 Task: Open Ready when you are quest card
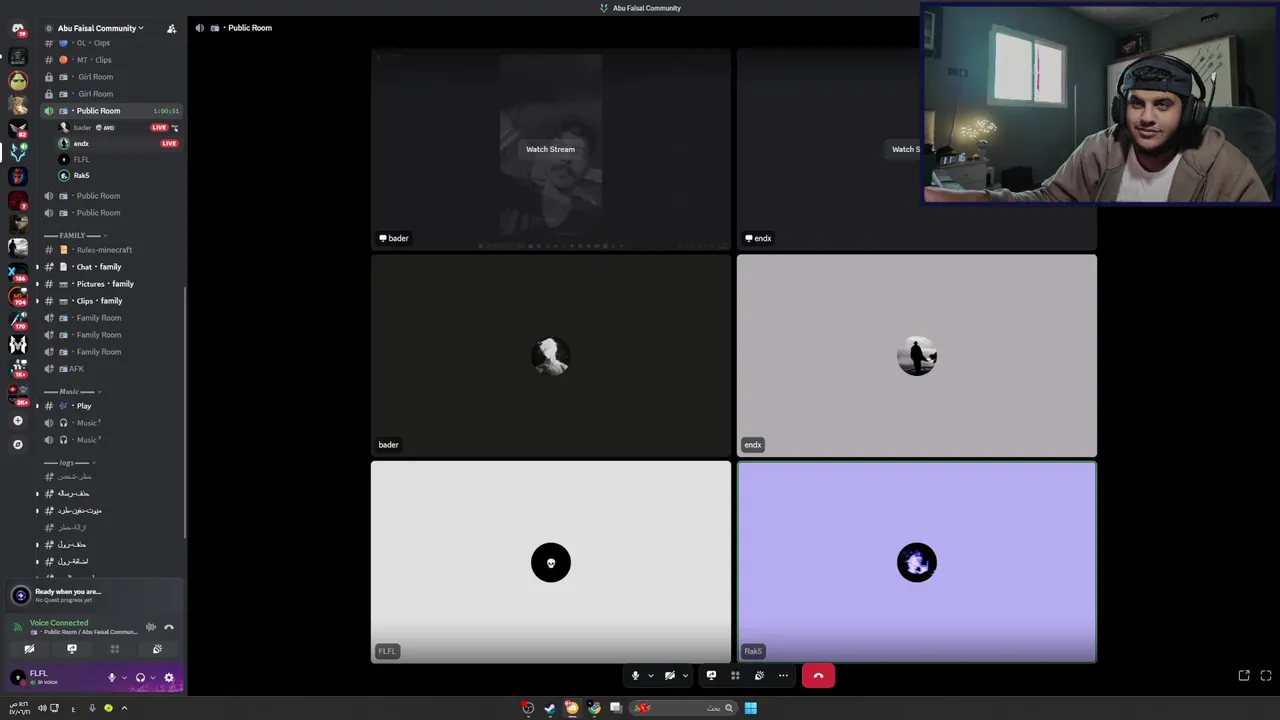93,595
